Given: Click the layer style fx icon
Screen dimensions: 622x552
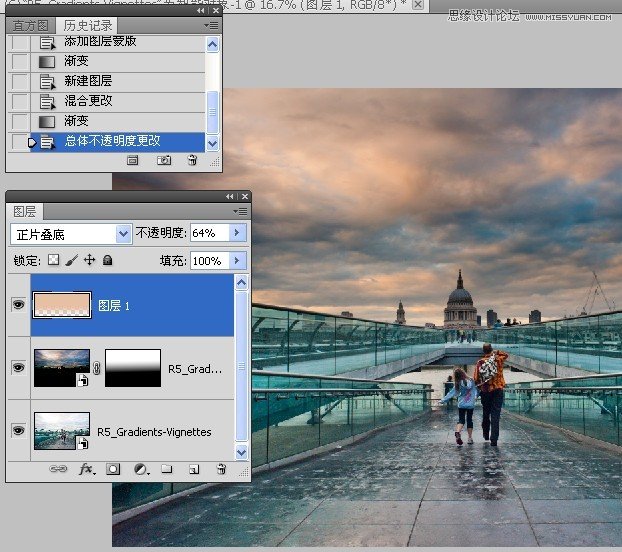Looking at the screenshot, I should [x=86, y=469].
